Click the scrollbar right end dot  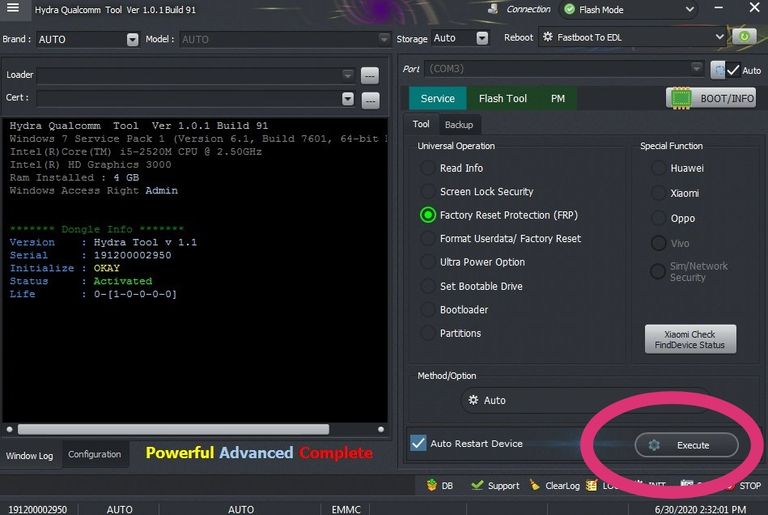click(381, 429)
